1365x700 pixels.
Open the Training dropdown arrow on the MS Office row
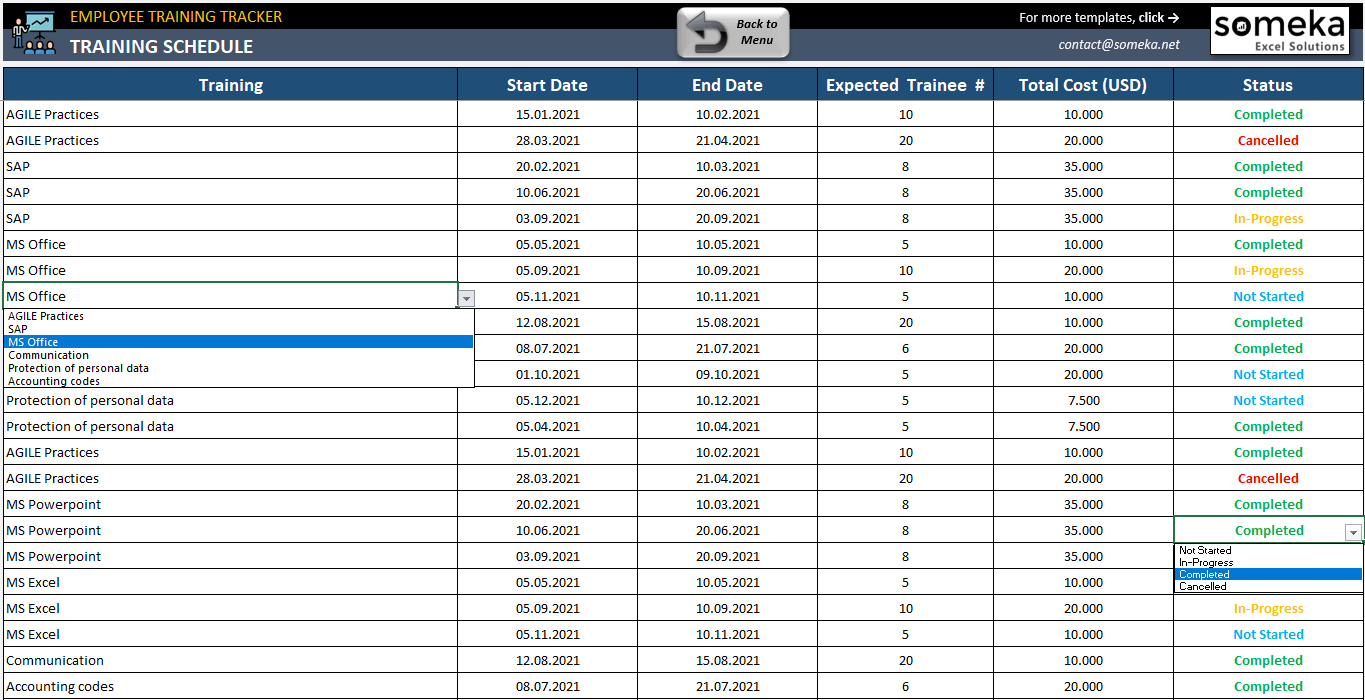[466, 297]
